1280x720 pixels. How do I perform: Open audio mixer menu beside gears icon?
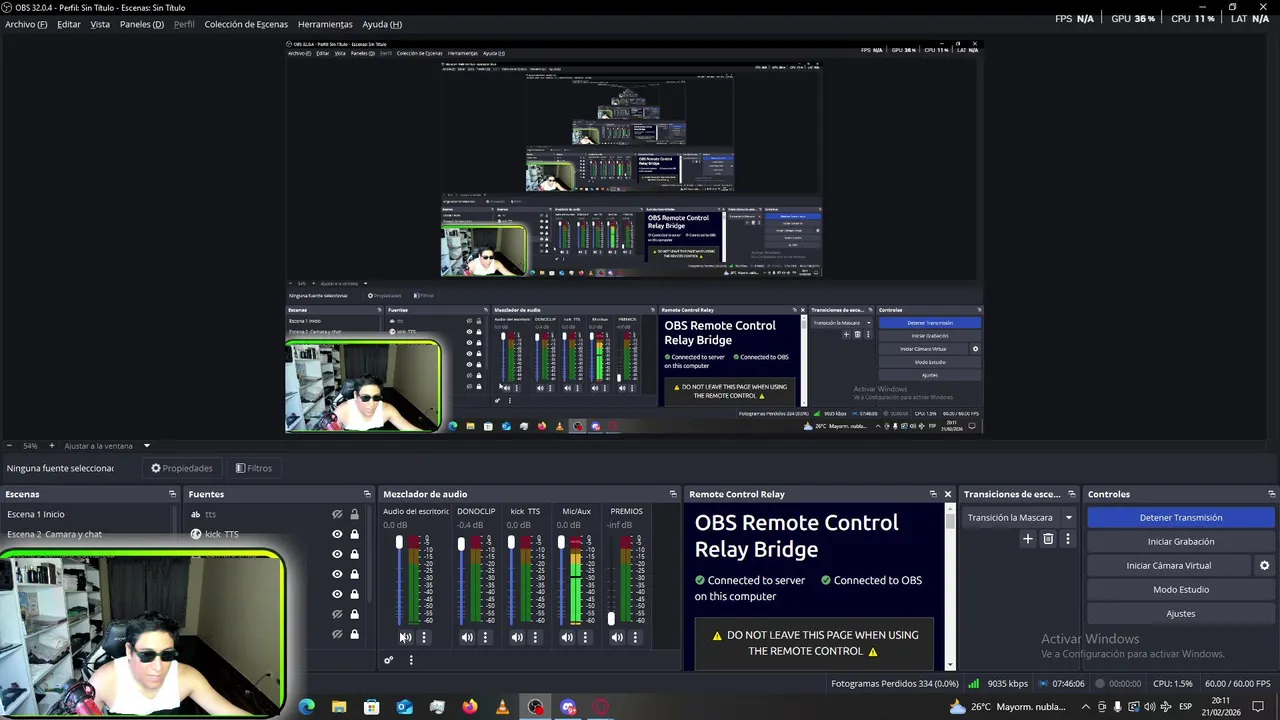(x=410, y=660)
